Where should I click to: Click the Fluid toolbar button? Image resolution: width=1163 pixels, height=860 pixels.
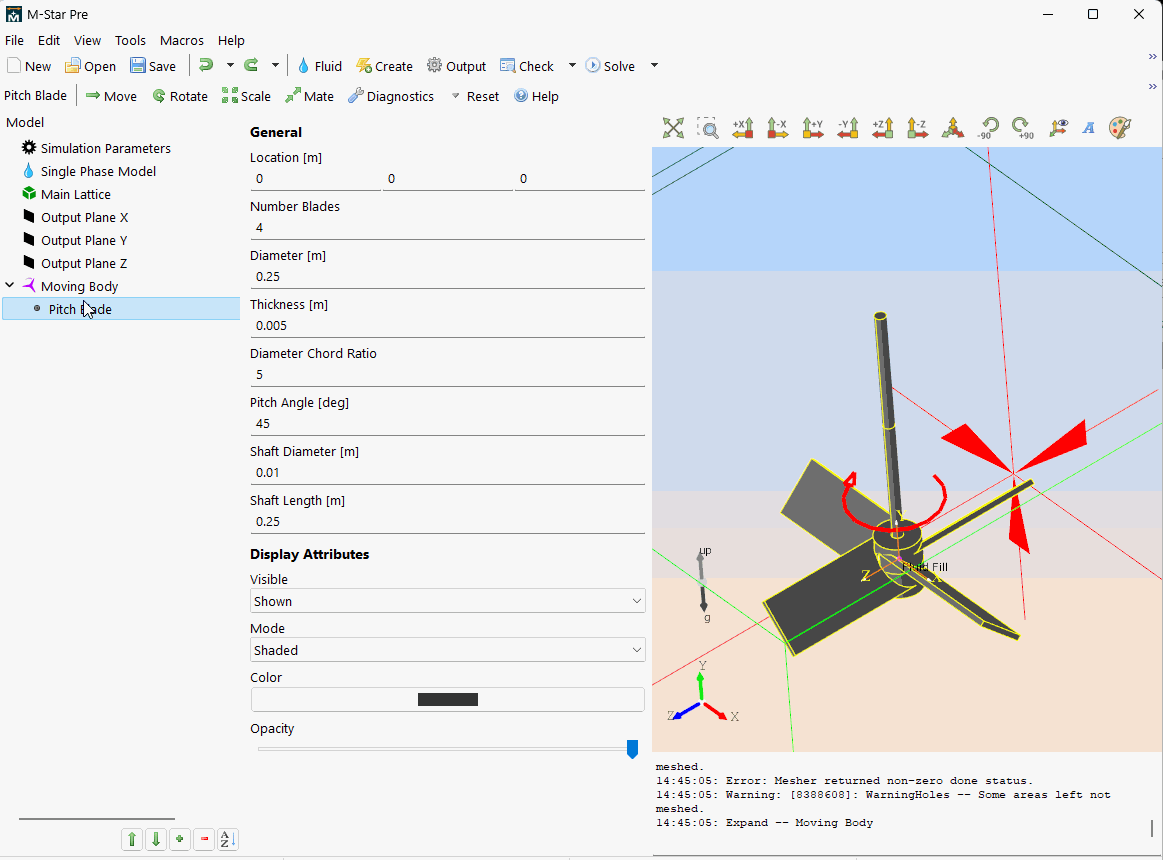click(320, 66)
